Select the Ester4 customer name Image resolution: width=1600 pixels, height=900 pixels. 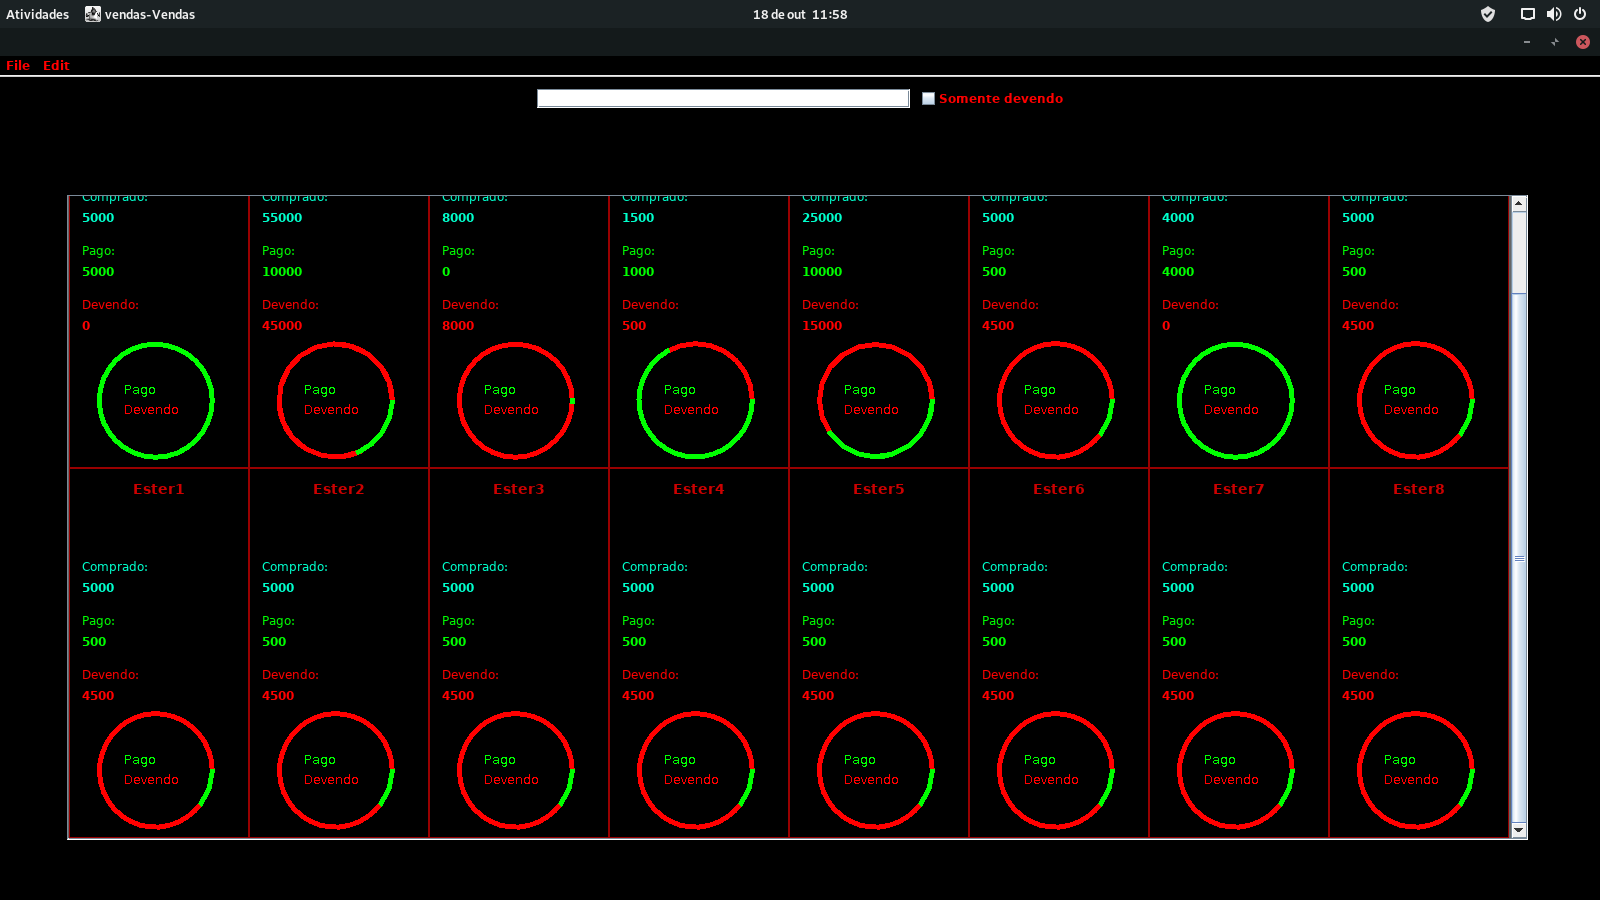pyautogui.click(x=699, y=489)
